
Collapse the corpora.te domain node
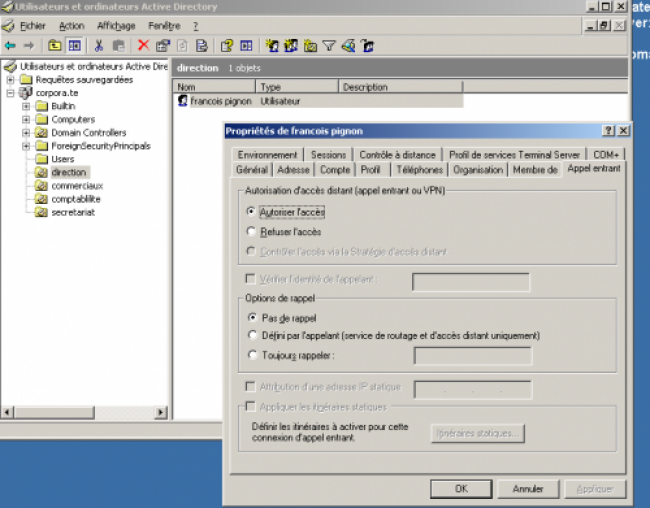coord(11,93)
